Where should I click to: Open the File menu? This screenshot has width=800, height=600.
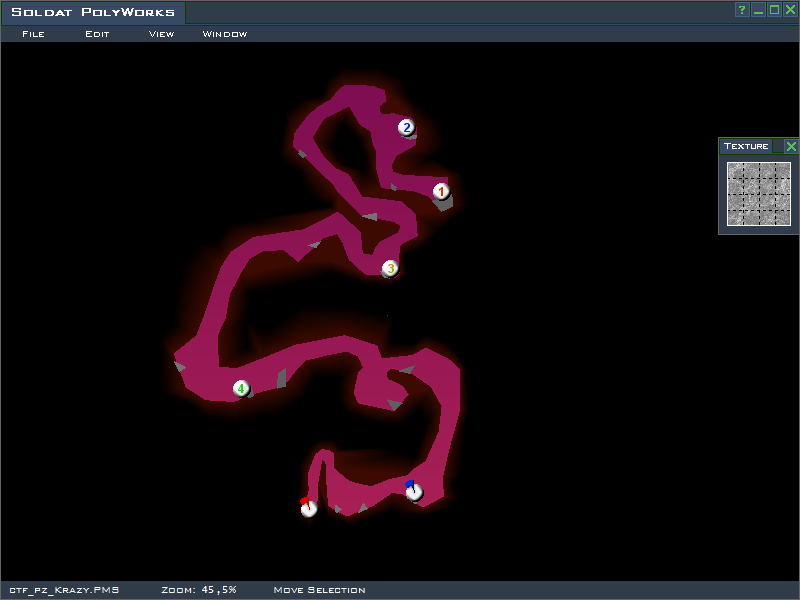(x=33, y=34)
